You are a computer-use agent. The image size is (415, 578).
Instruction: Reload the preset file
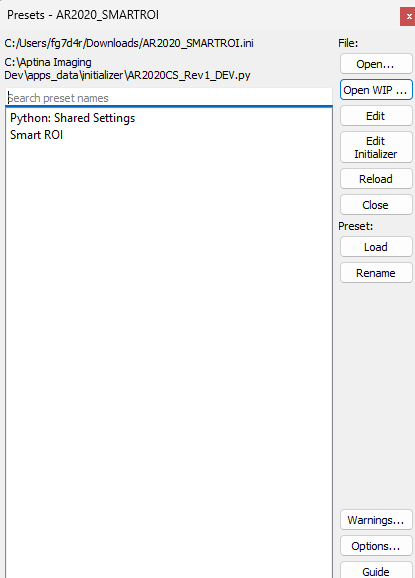(x=376, y=179)
